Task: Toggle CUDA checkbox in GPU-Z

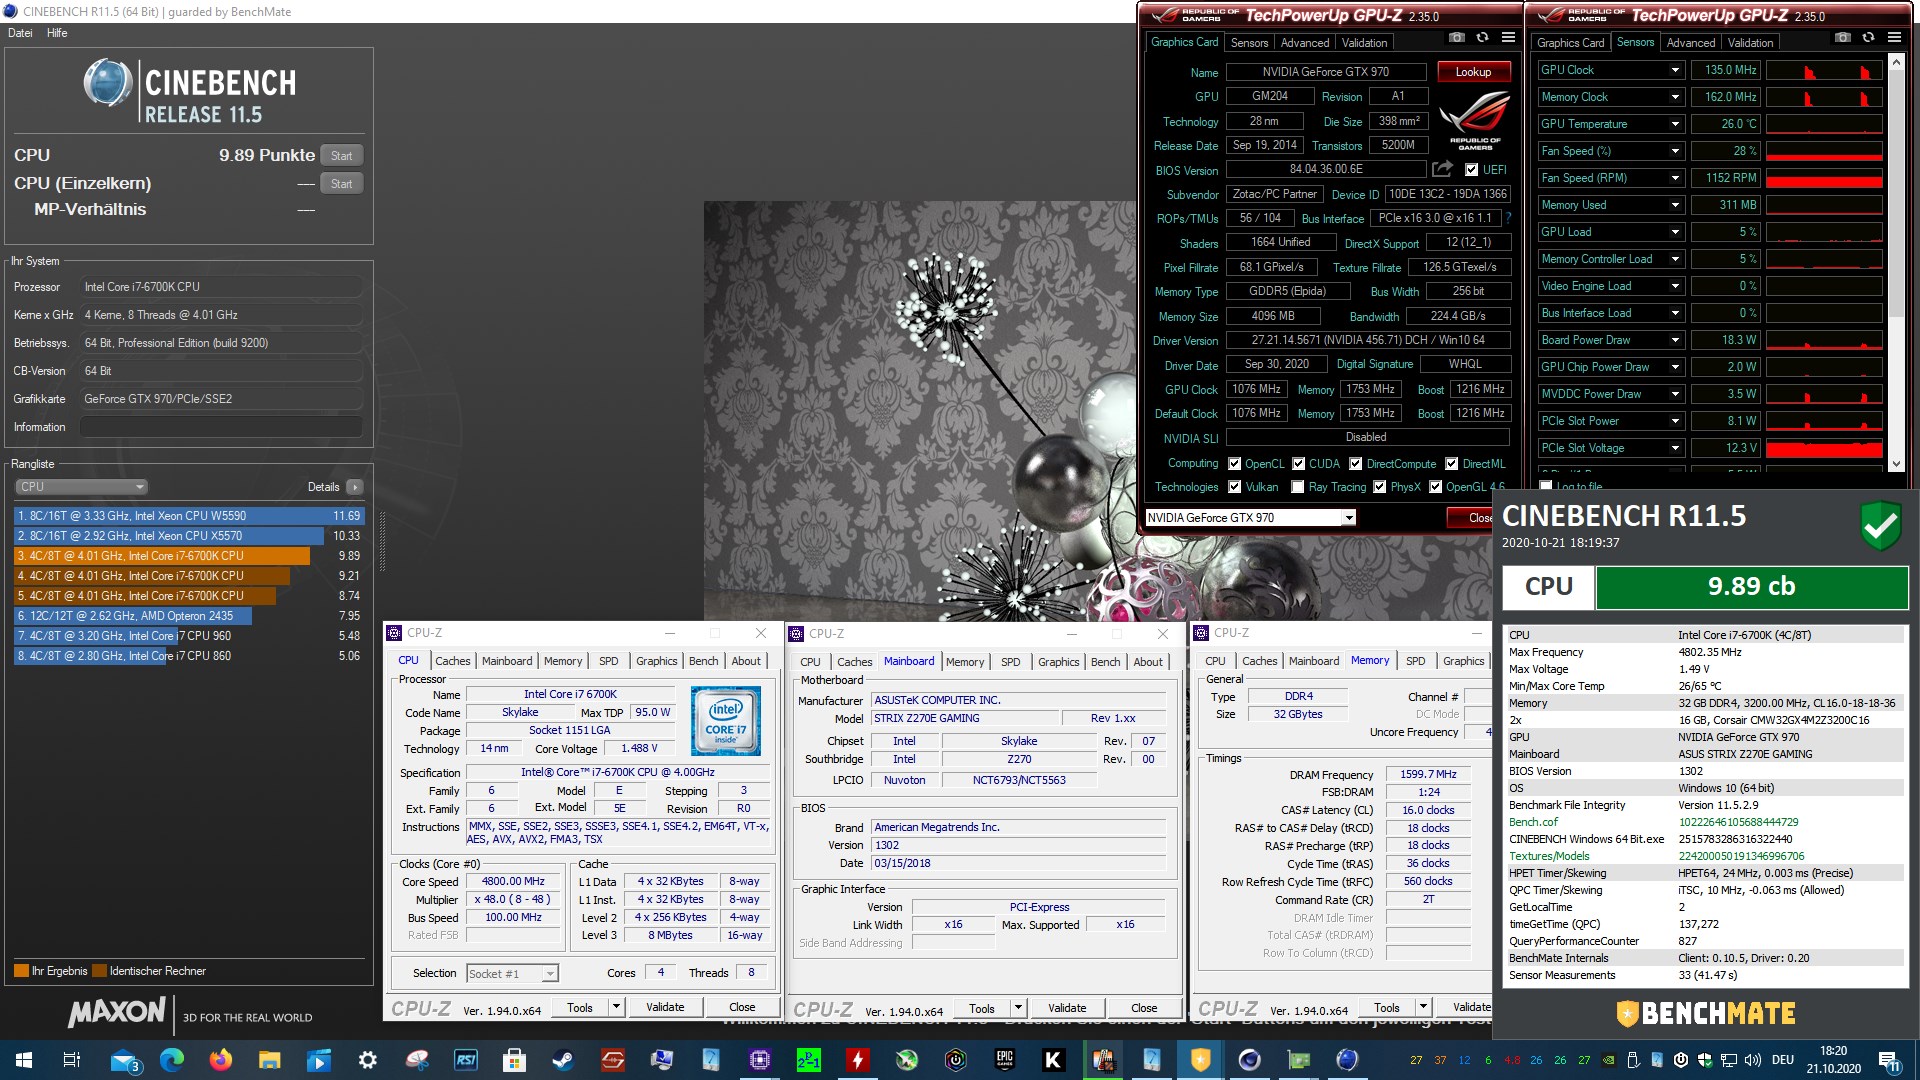Action: tap(1298, 464)
